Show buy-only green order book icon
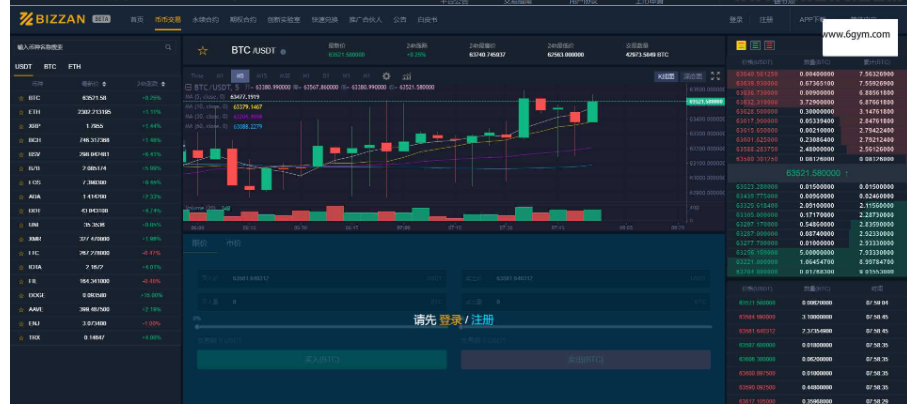The width and height of the screenshot is (907, 404). pos(755,45)
